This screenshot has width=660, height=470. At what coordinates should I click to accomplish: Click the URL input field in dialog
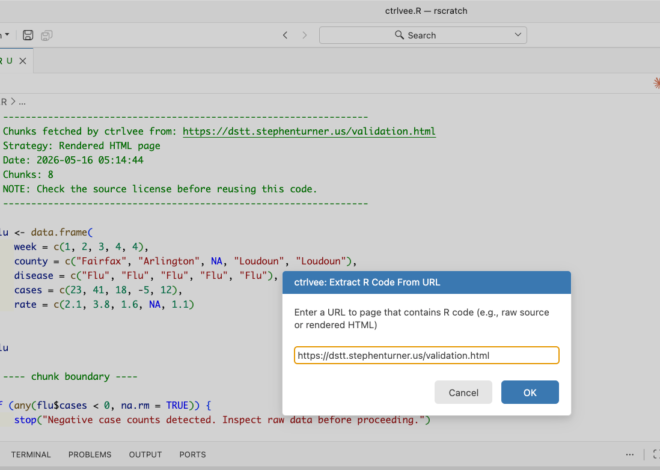tap(426, 355)
